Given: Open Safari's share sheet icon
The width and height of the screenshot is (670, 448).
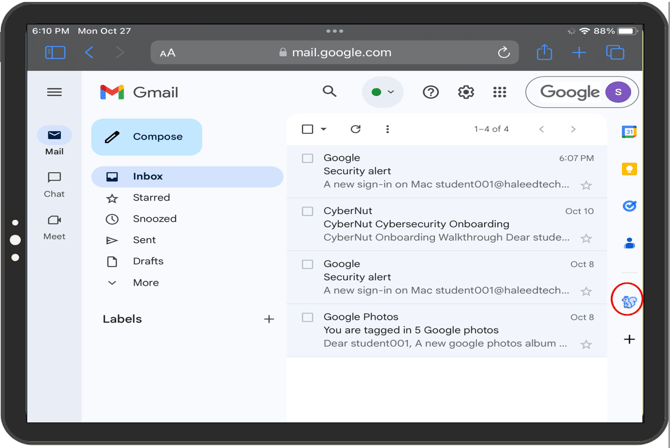Looking at the screenshot, I should pyautogui.click(x=544, y=52).
